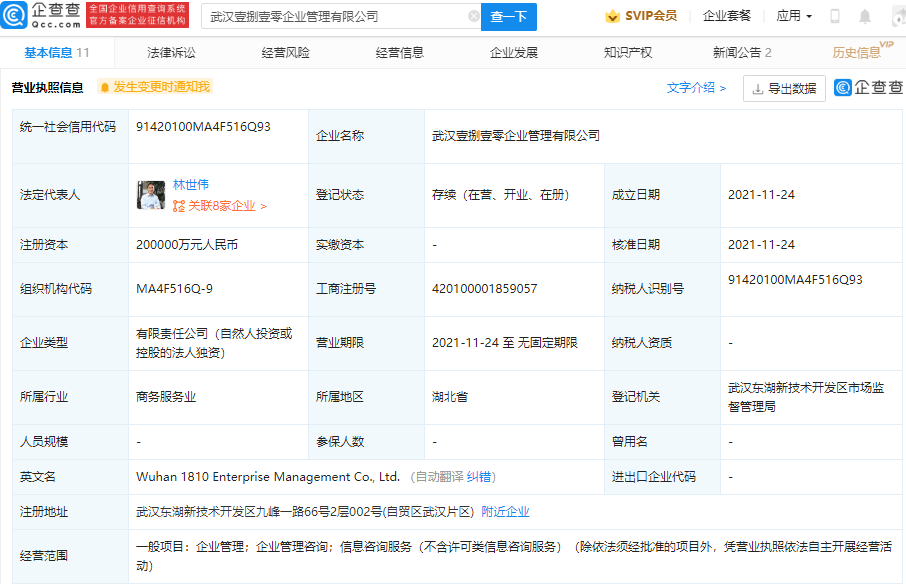Click the 发生变更时通知我 alert badge
Viewport: 906px width, 584px height.
click(x=155, y=87)
